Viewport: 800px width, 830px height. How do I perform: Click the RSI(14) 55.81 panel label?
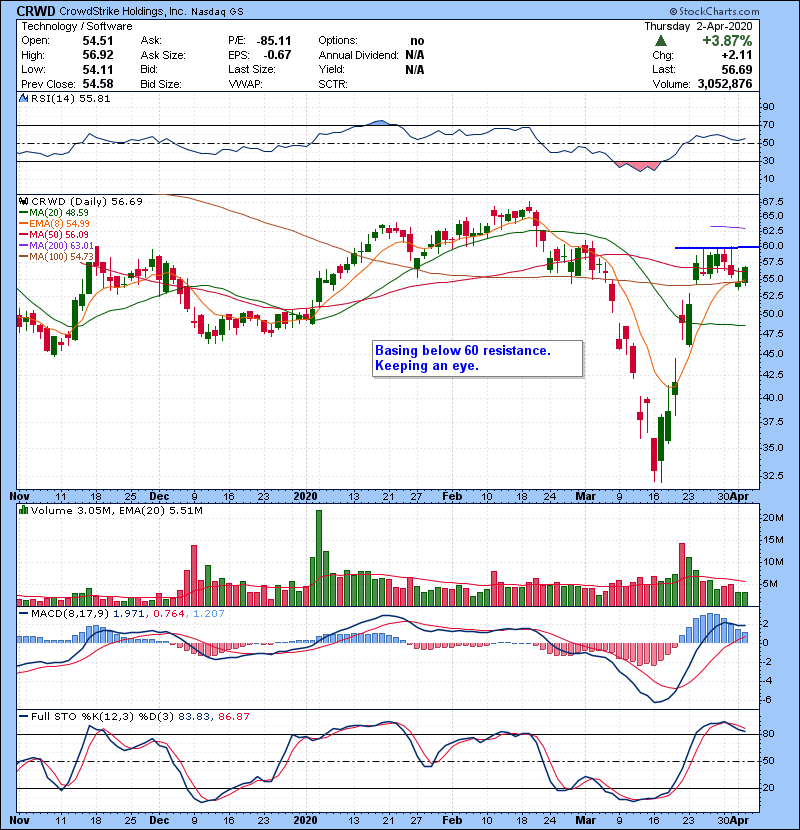70,98
